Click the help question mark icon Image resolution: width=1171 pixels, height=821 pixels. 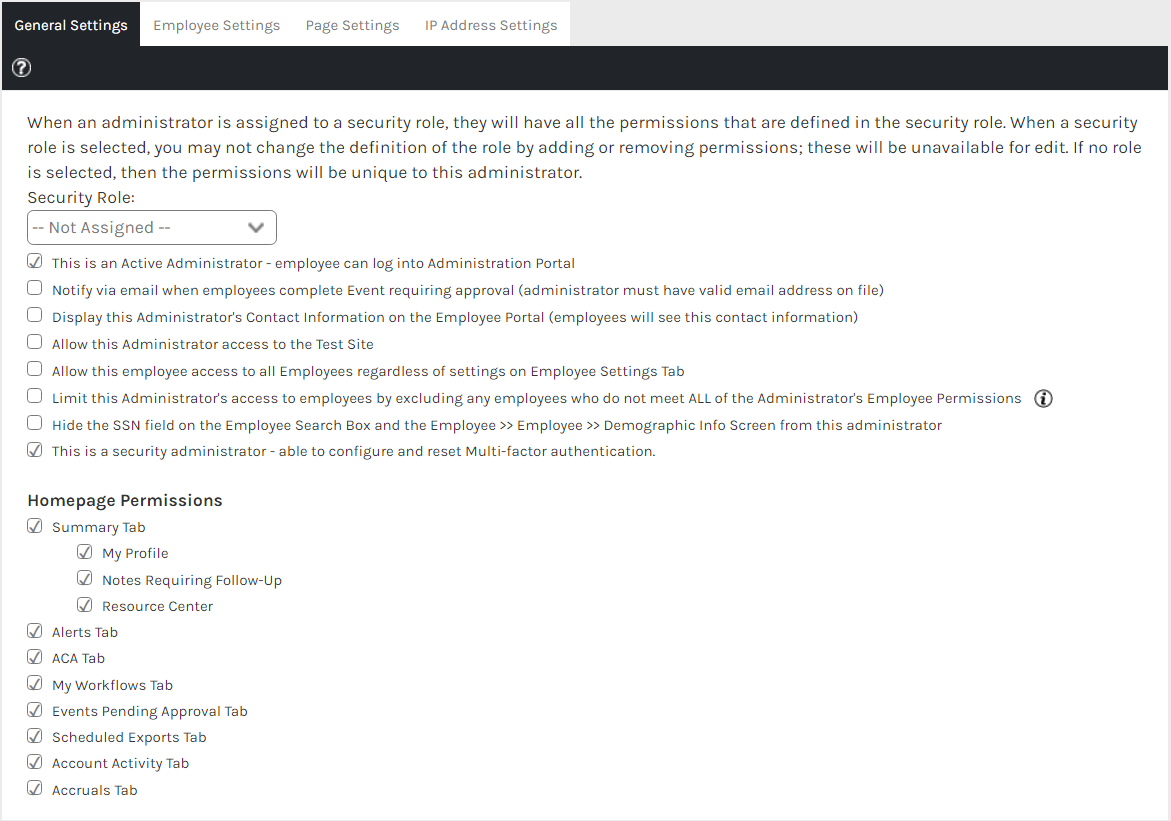pyautogui.click(x=22, y=68)
